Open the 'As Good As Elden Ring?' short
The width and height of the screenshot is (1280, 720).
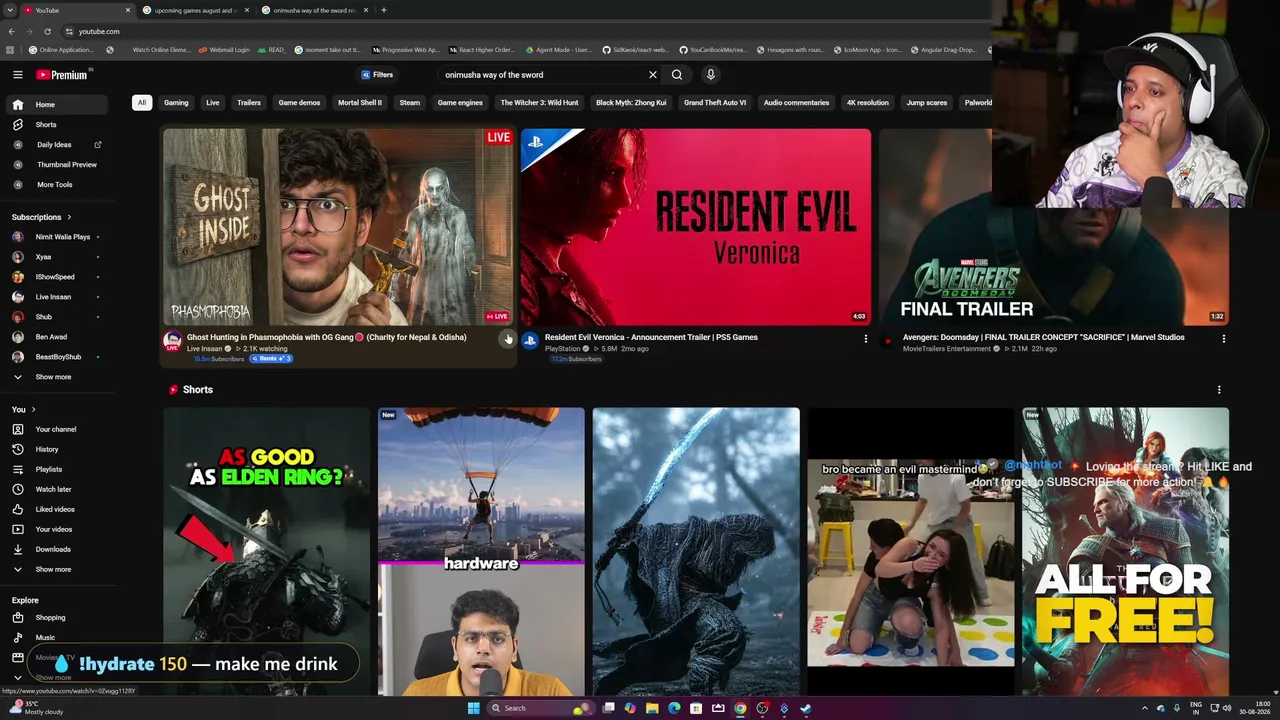click(x=267, y=551)
